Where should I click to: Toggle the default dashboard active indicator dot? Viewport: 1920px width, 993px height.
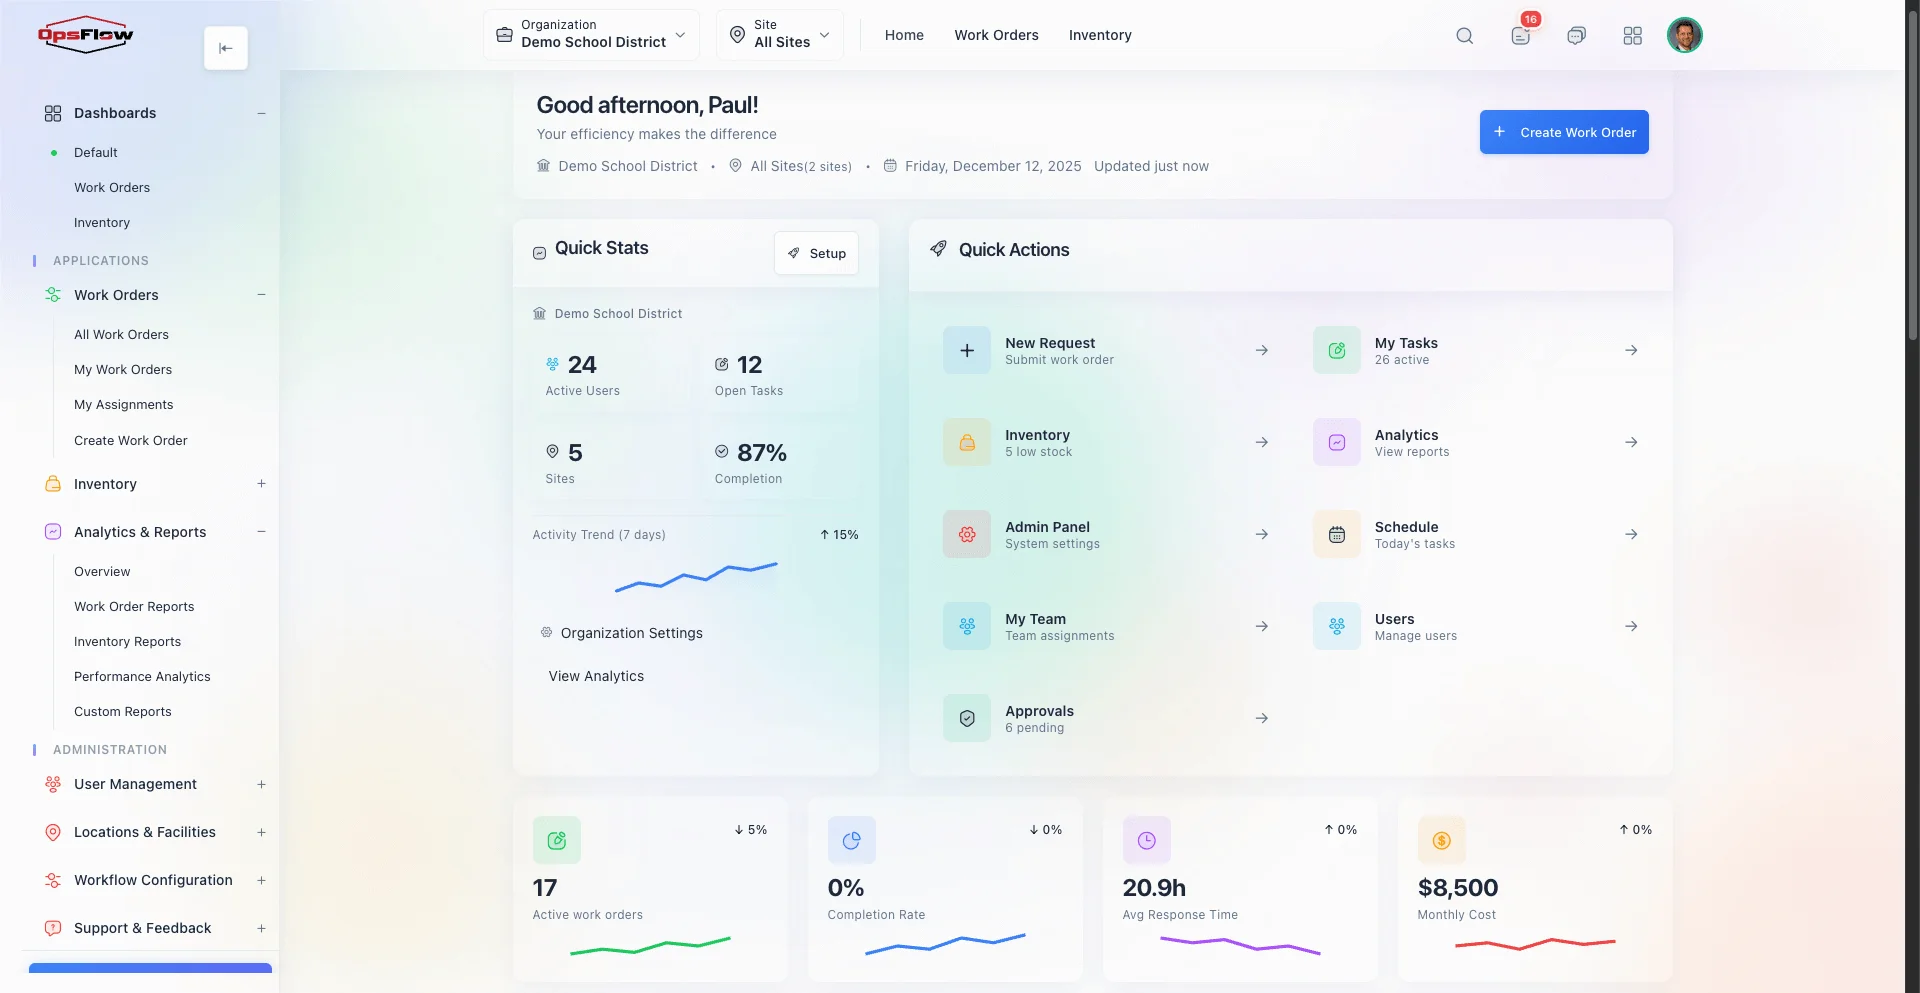[x=53, y=152]
